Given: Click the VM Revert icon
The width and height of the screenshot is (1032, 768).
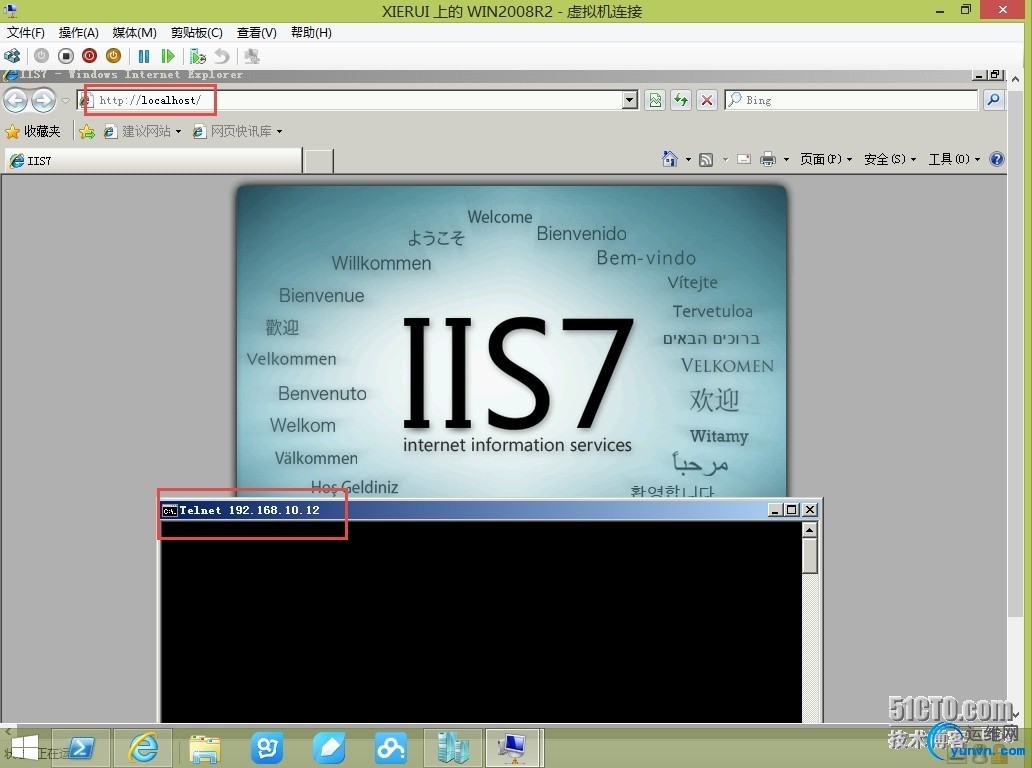Looking at the screenshot, I should 222,56.
